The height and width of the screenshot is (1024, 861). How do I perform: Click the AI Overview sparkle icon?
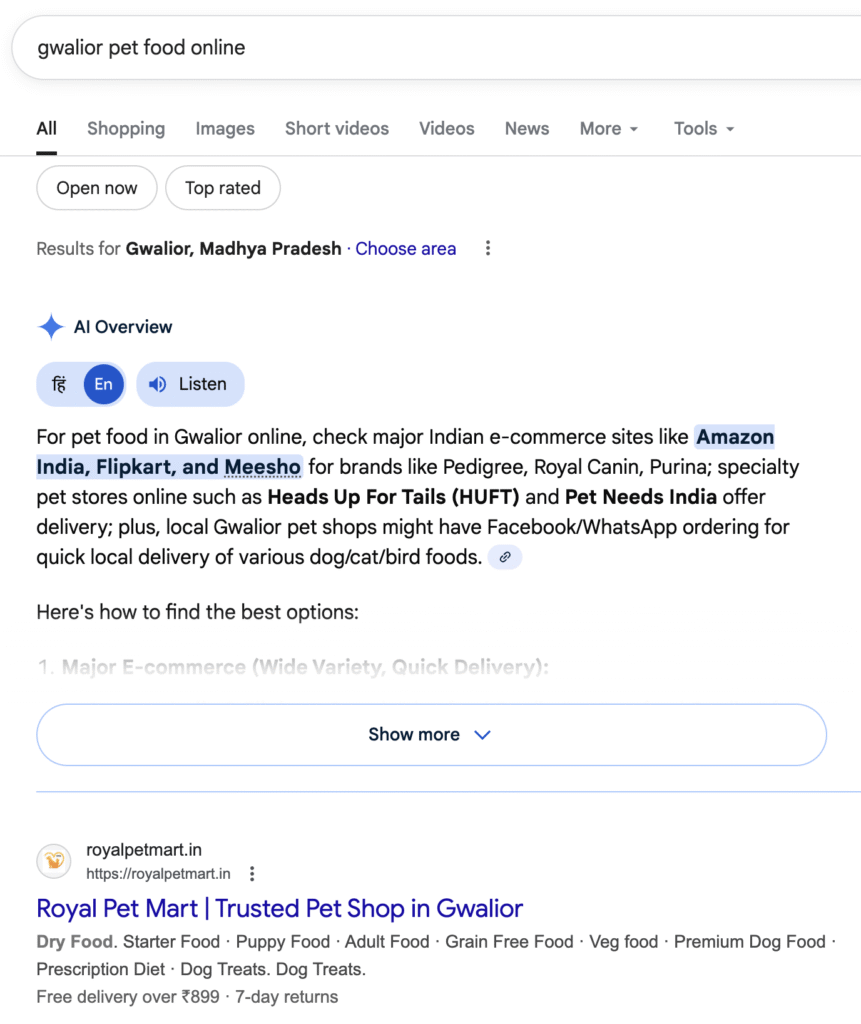click(50, 327)
